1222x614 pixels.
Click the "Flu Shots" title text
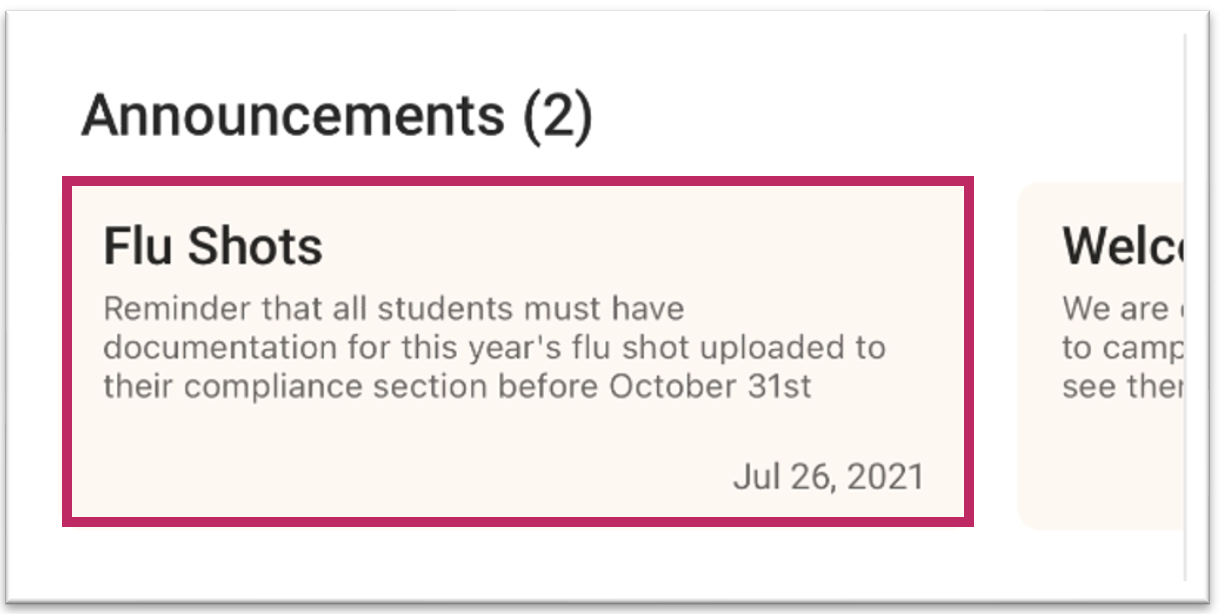[213, 246]
